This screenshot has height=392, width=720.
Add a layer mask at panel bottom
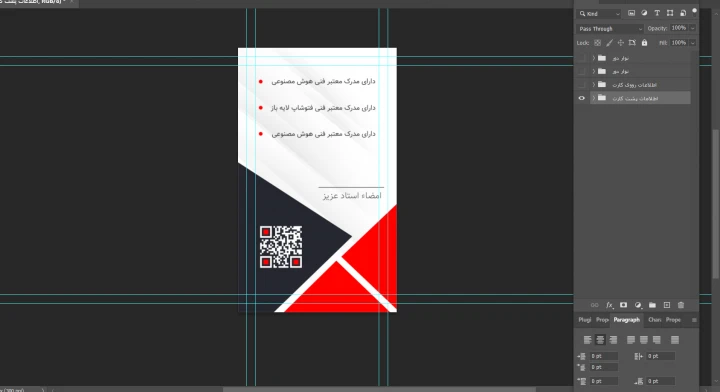[x=623, y=305]
